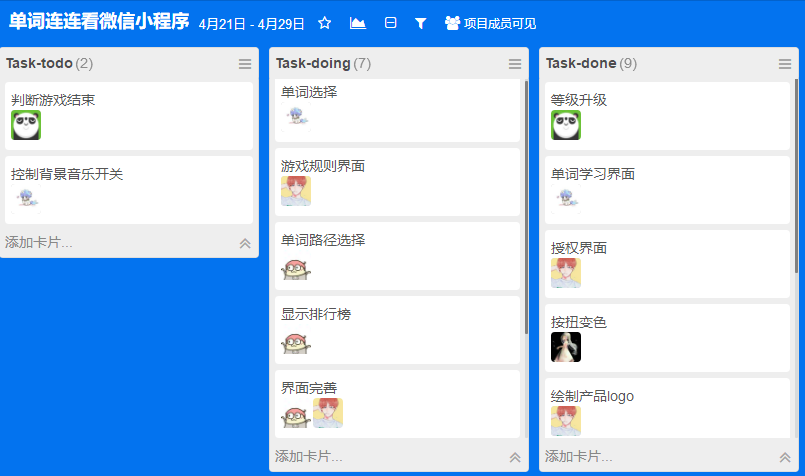Click the Task-done list vertical scrollbar
805x476 pixels.
pos(796,178)
